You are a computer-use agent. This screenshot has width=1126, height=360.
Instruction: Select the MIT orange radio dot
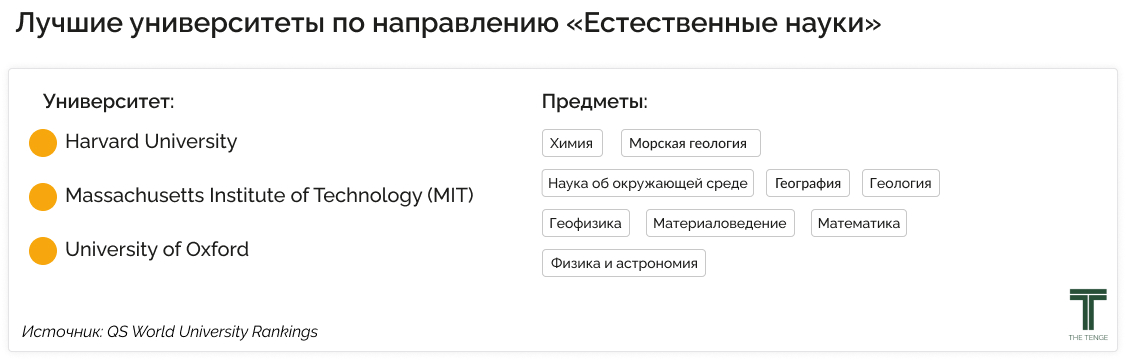pyautogui.click(x=43, y=197)
